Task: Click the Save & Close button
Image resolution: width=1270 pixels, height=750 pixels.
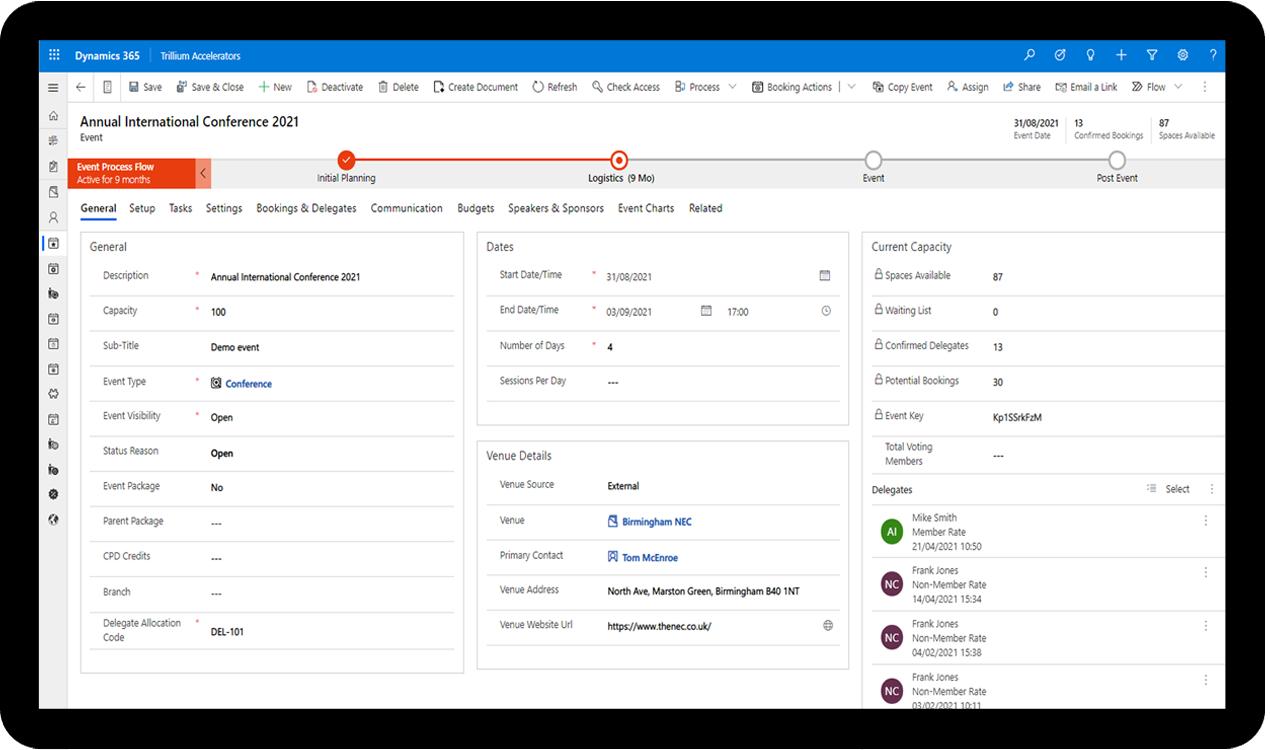Action: 210,87
